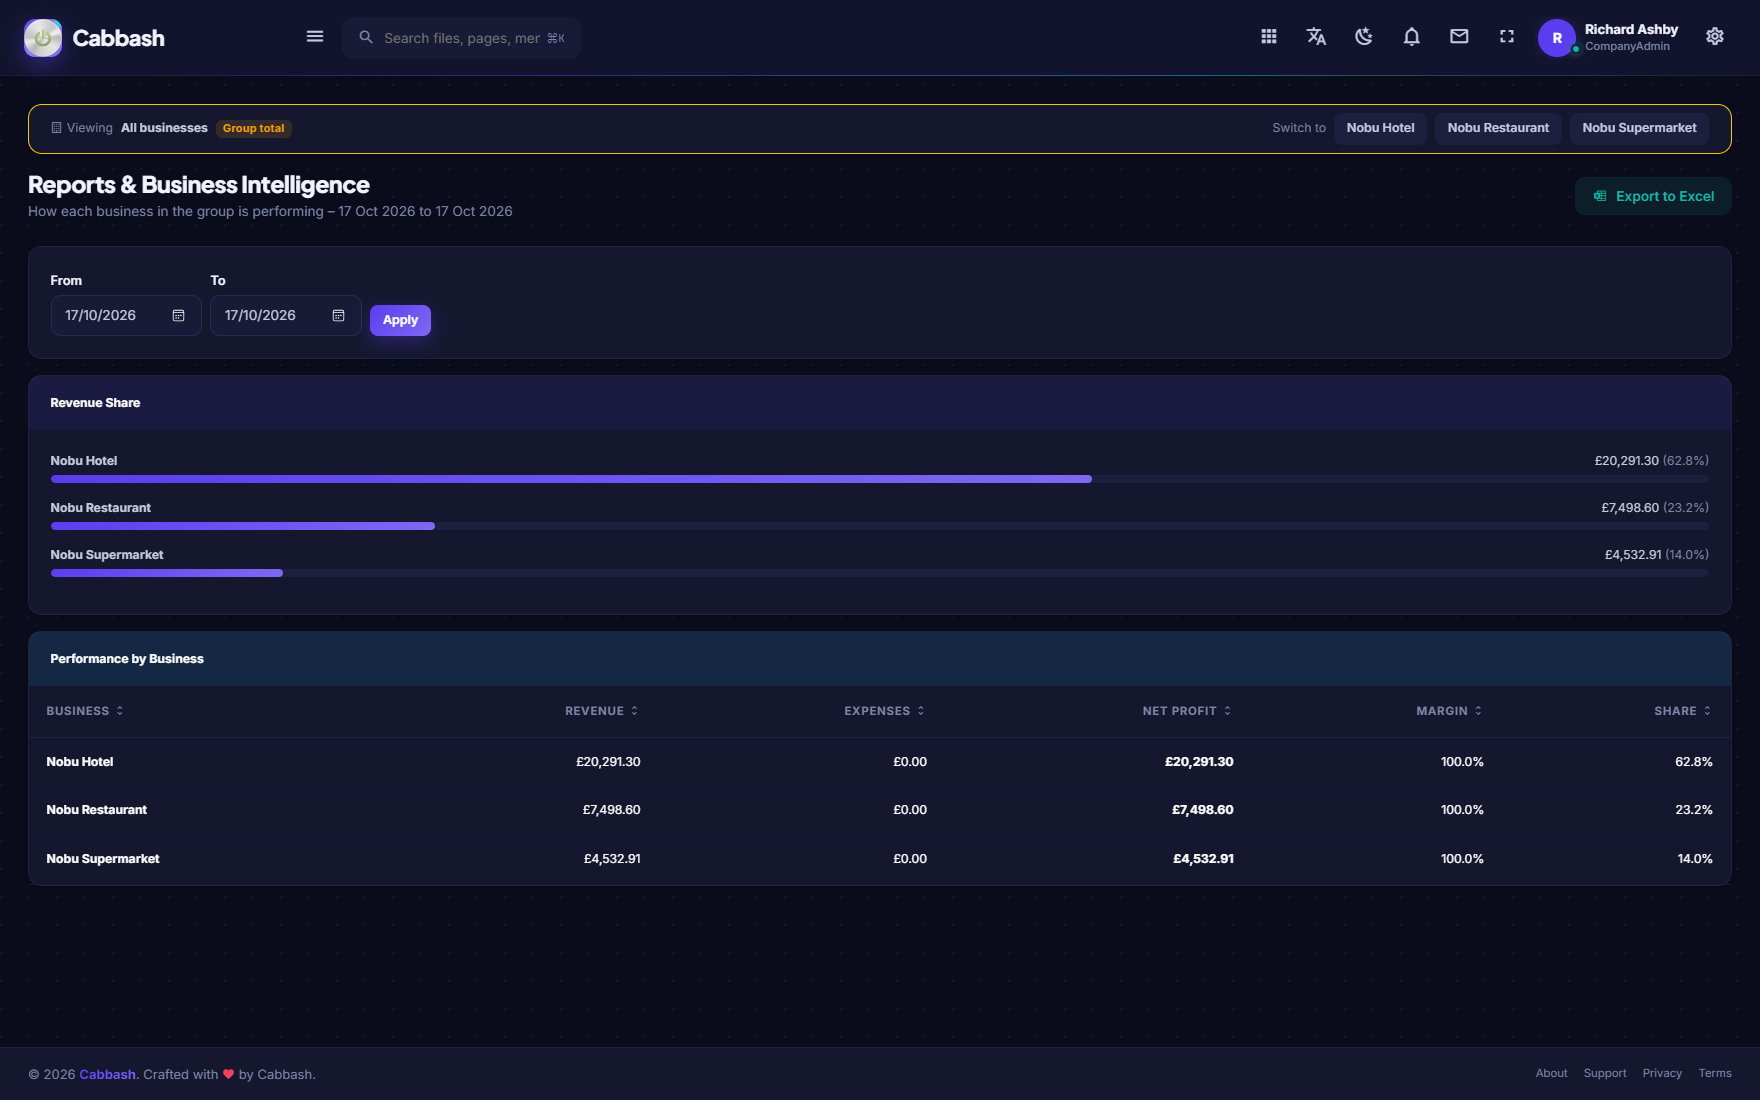Sort table by Margin column
Screen dimensions: 1760x1100
click(1450, 711)
